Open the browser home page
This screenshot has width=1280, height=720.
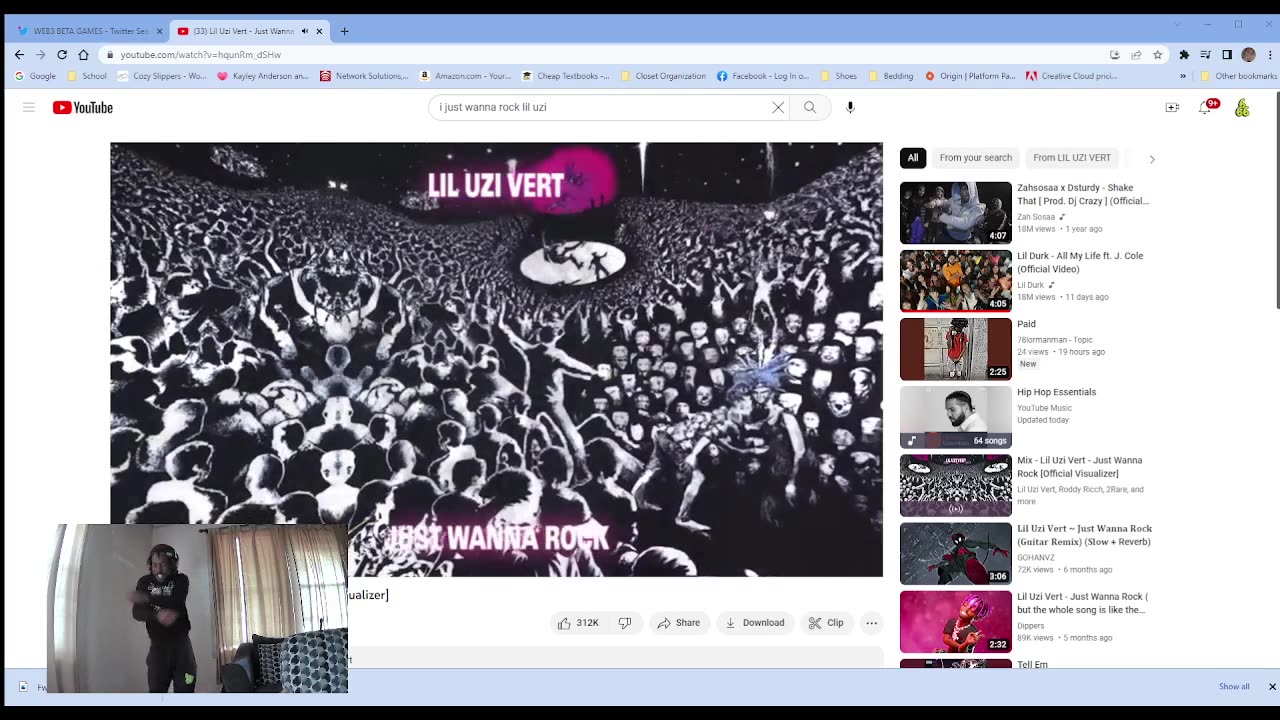point(84,55)
